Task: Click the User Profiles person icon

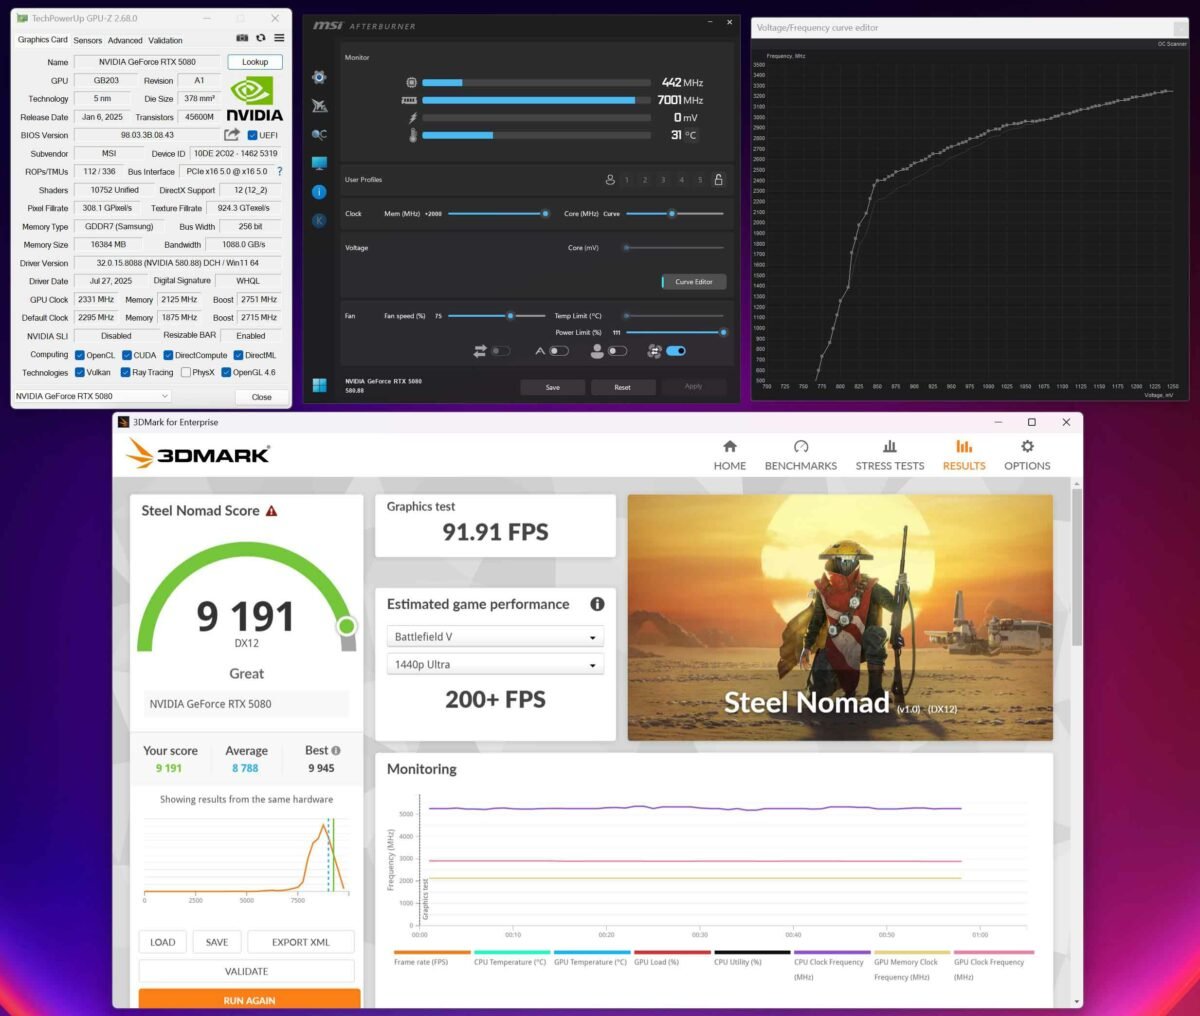Action: pyautogui.click(x=610, y=180)
